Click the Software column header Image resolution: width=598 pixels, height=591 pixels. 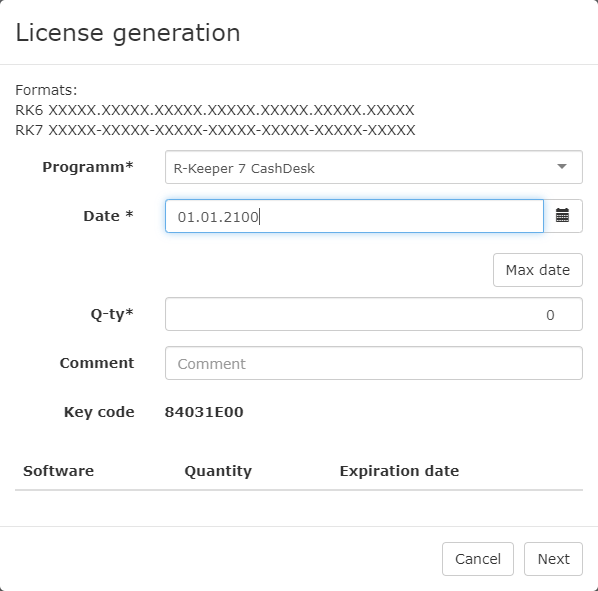point(58,471)
